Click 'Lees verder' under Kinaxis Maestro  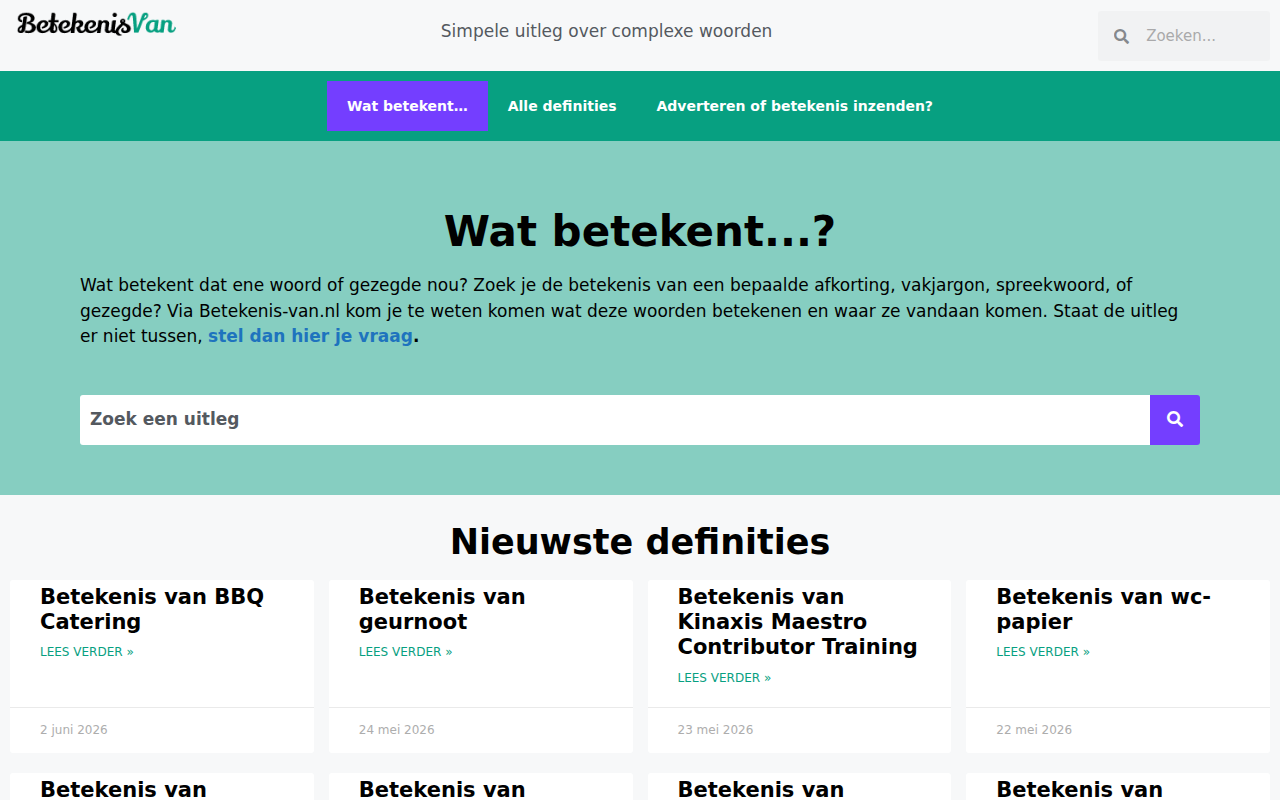click(724, 678)
